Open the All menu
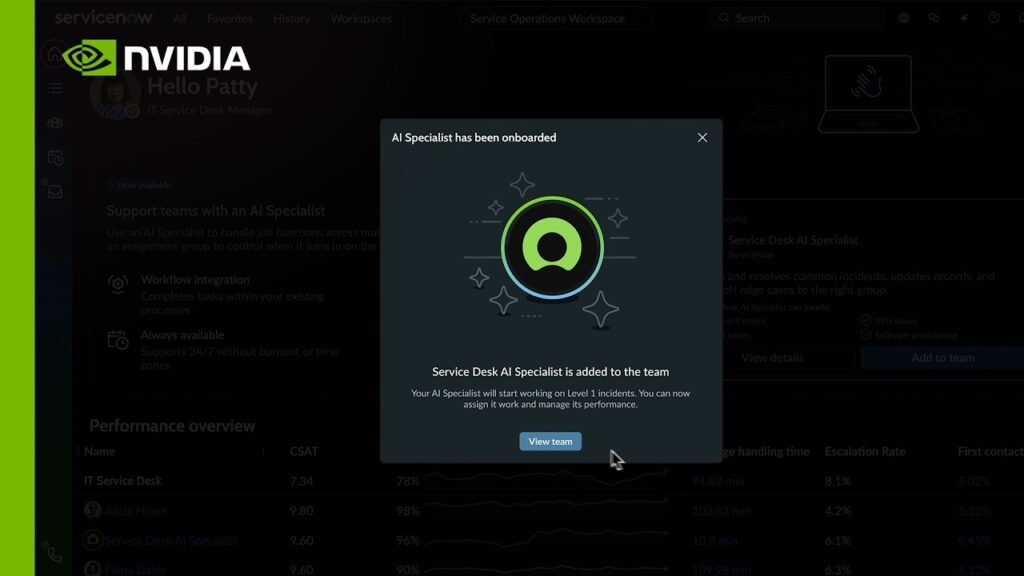1024x576 pixels. tap(180, 18)
